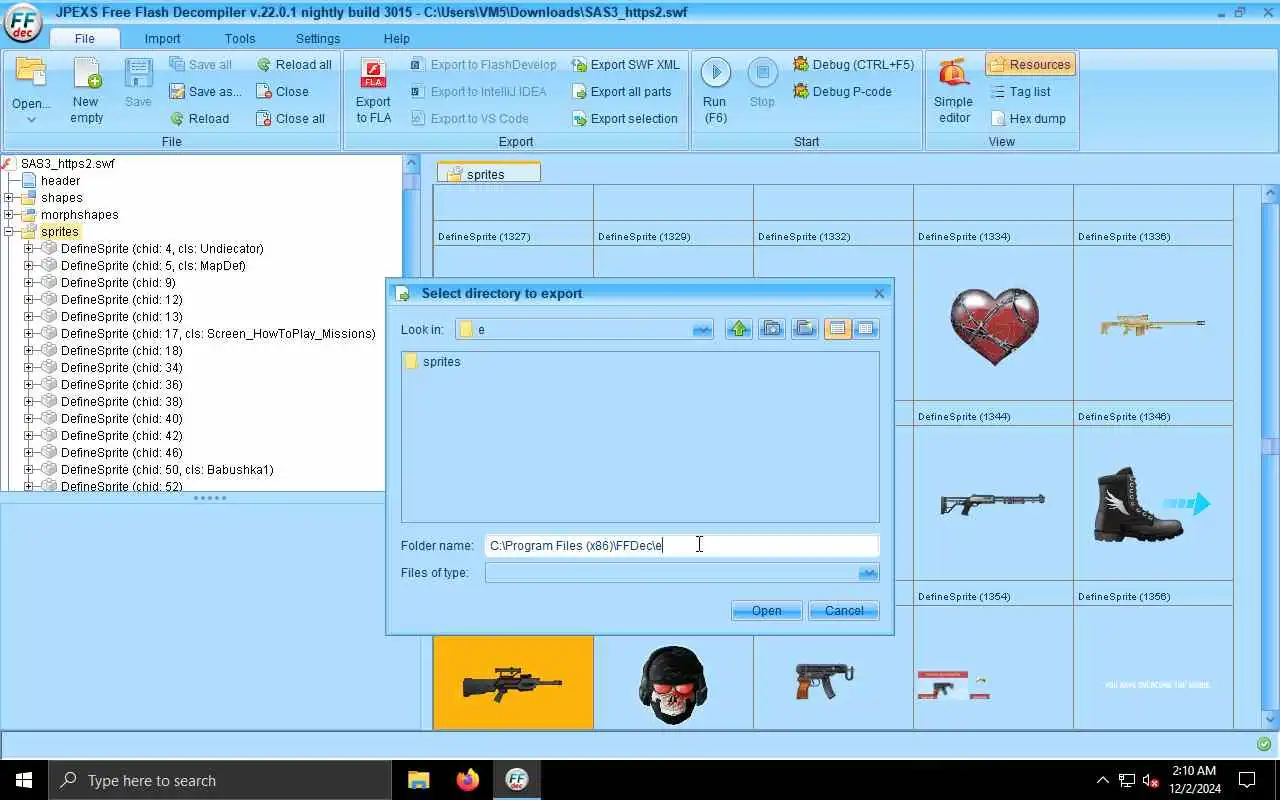Open the Settings ribbon tab
The image size is (1280, 800).
pyautogui.click(x=318, y=38)
